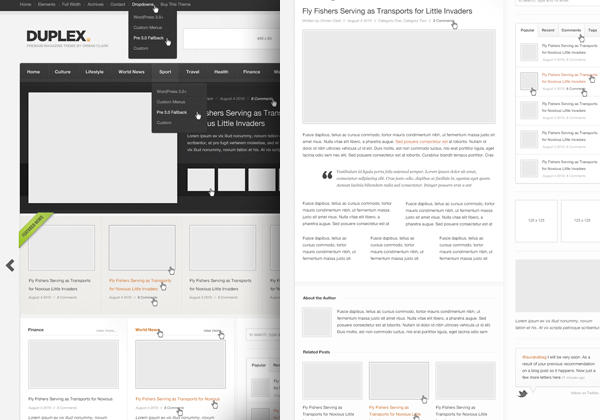Click the search field on the homepage
This screenshot has width=600, height=420.
pos(263,335)
